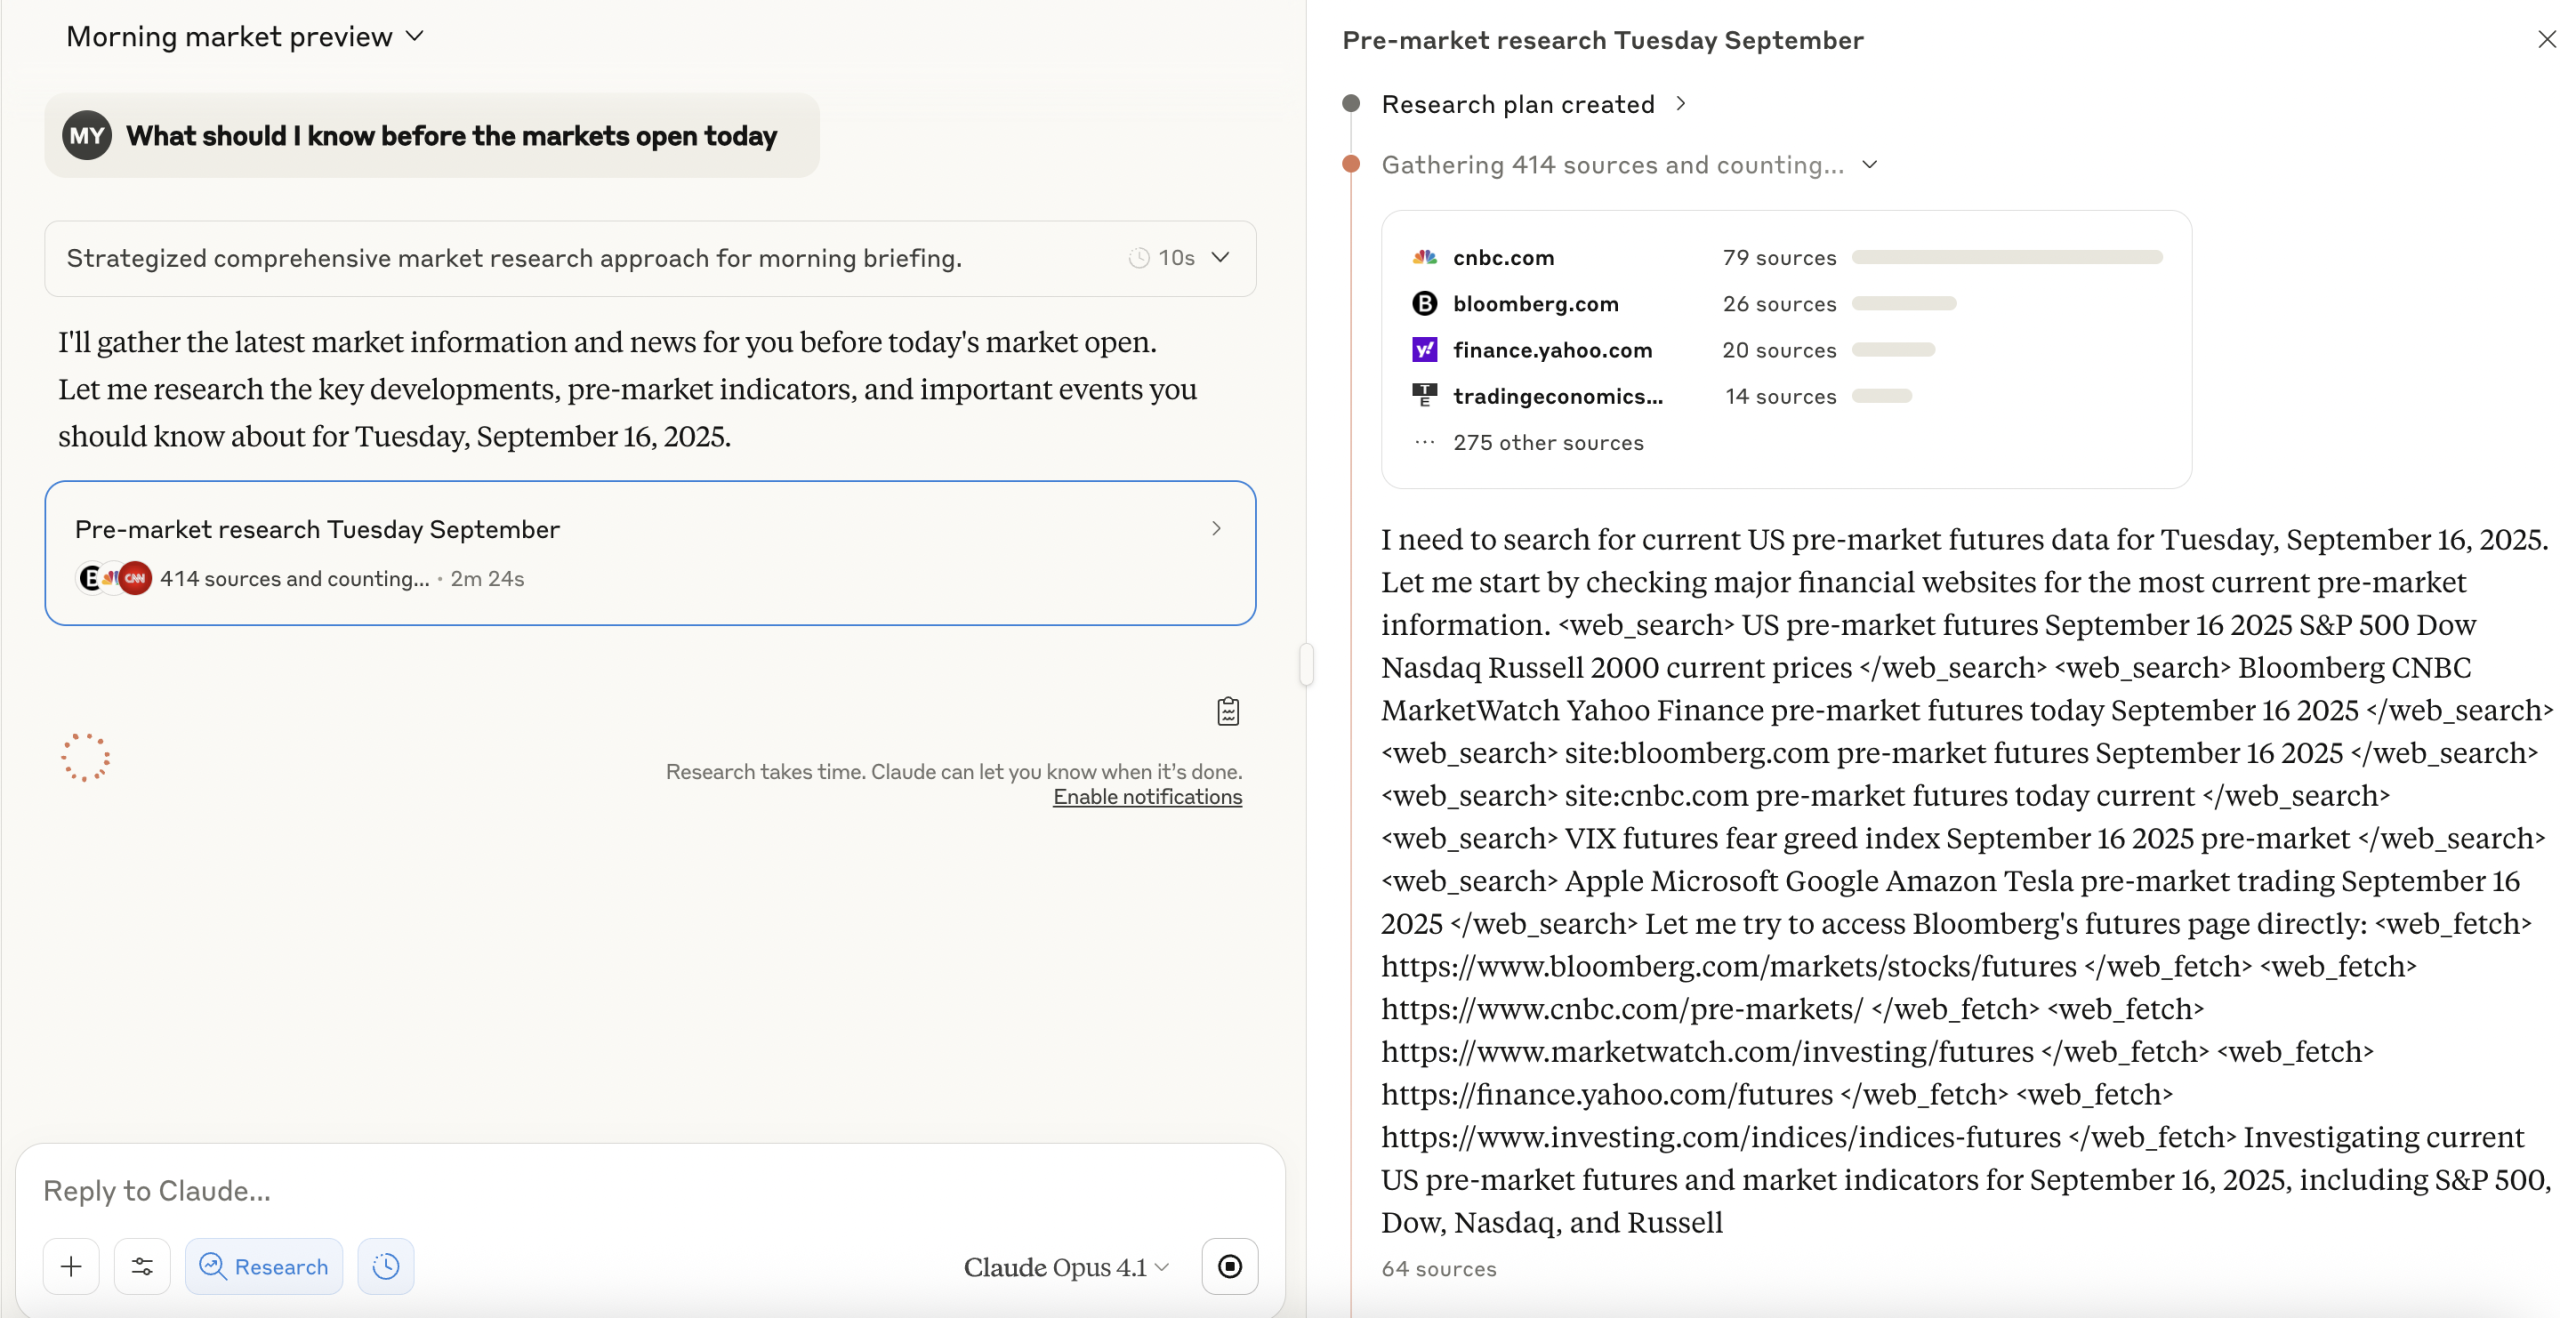Click the stop response button icon

pyautogui.click(x=1229, y=1266)
